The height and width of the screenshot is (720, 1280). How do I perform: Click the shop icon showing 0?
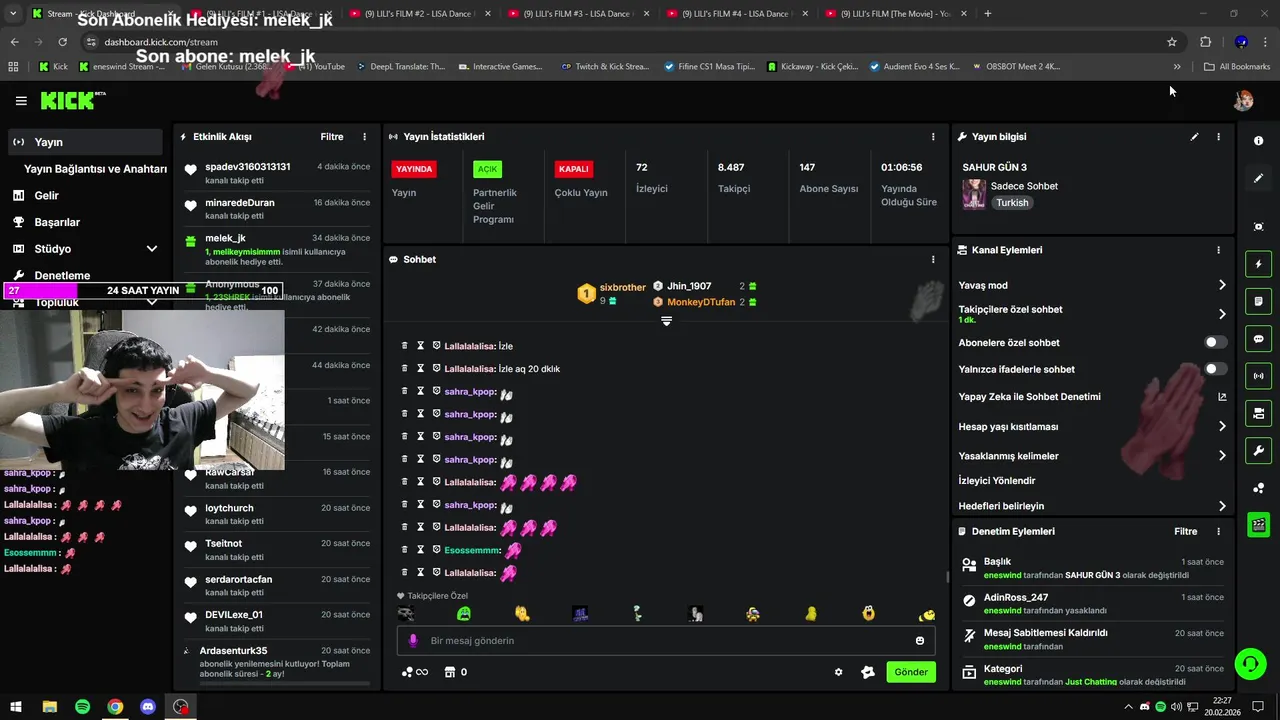point(455,672)
